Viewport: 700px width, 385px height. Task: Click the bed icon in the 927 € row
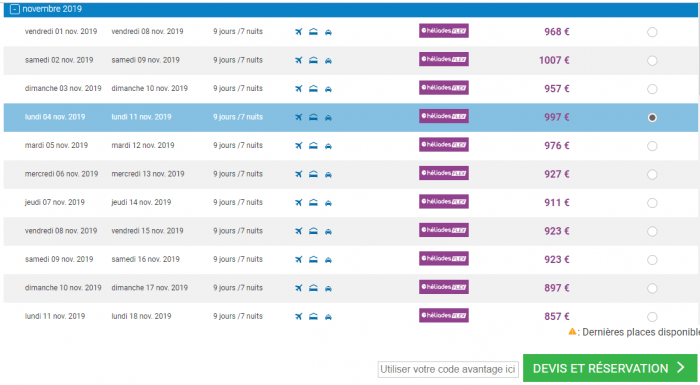(x=313, y=174)
